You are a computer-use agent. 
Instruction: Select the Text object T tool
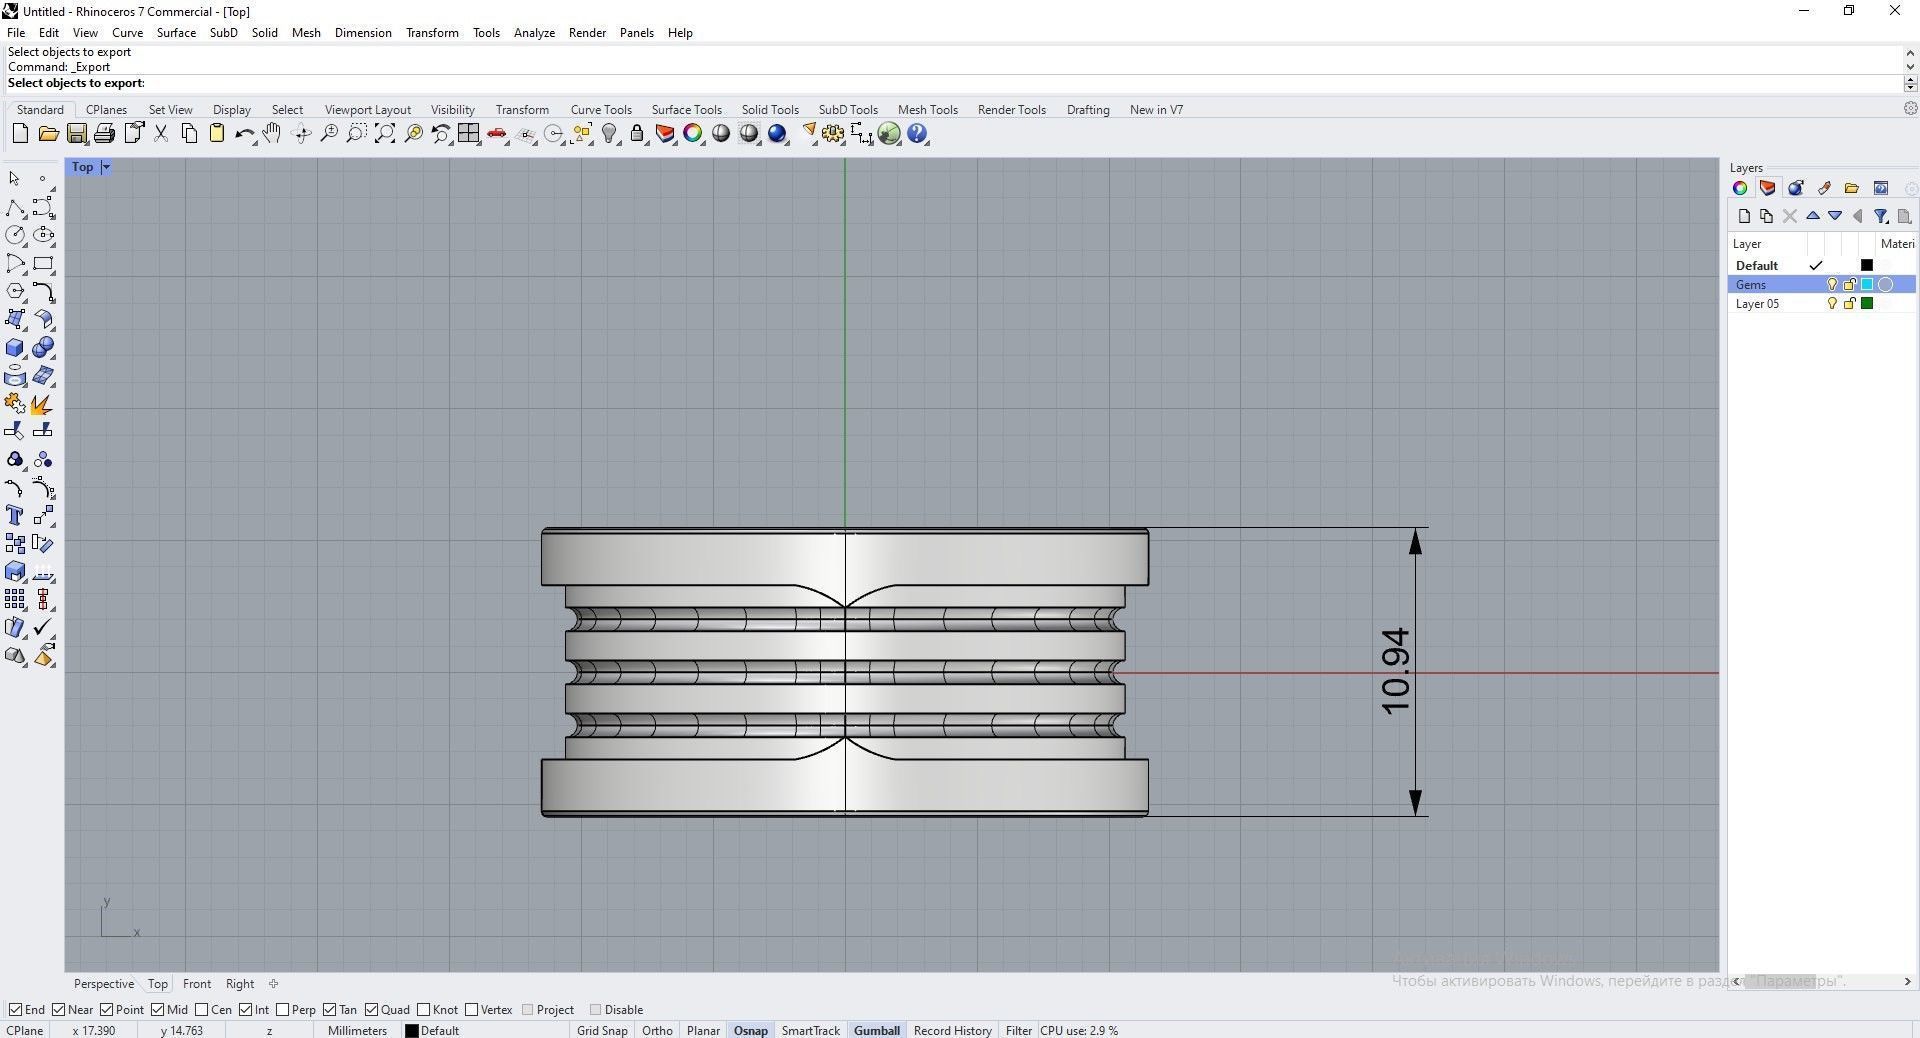click(x=15, y=515)
